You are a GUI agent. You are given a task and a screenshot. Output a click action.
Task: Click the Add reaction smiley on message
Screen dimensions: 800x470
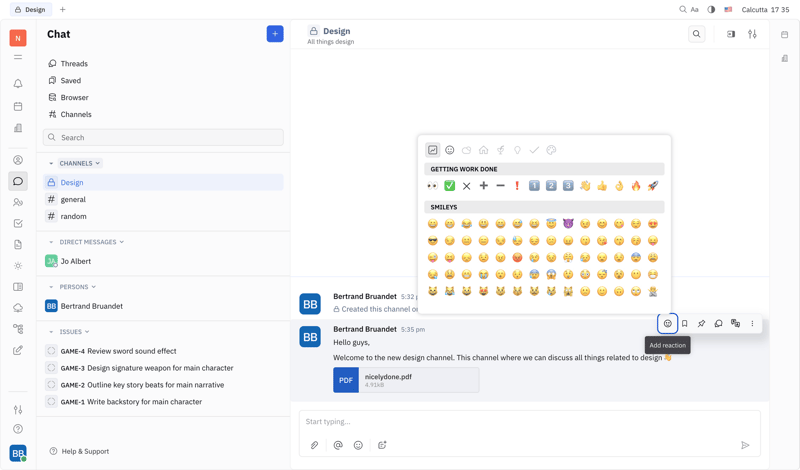tap(667, 324)
